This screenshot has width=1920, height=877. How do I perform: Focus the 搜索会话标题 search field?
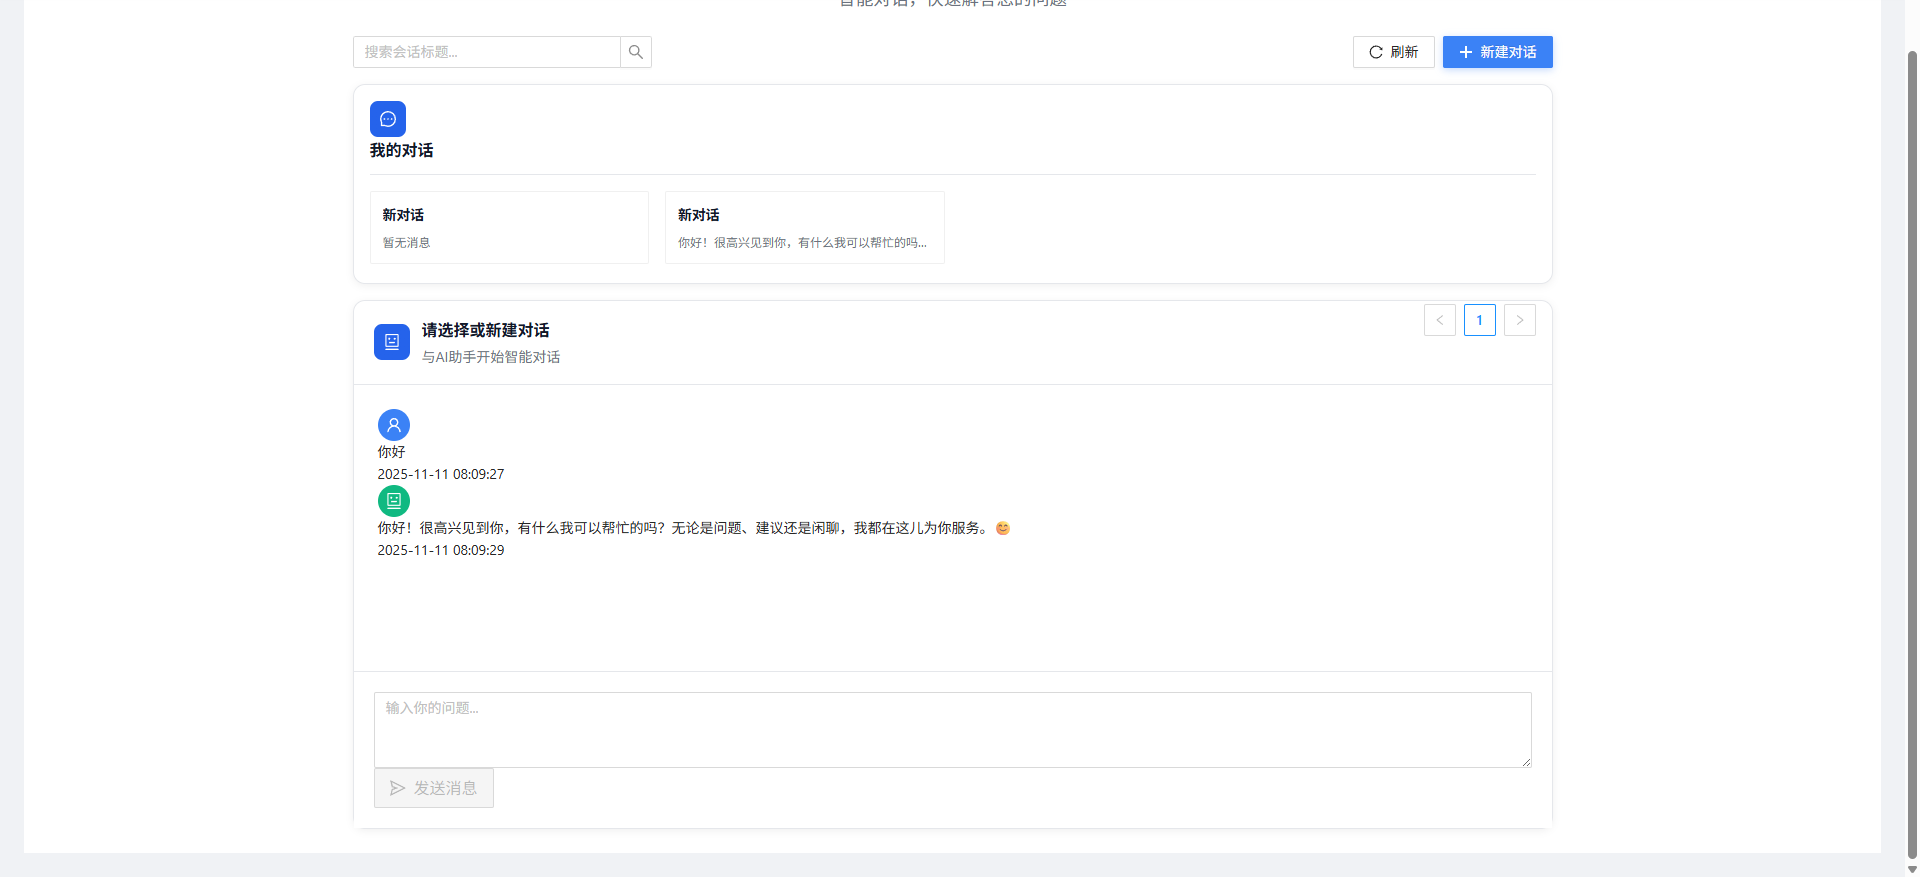487,52
